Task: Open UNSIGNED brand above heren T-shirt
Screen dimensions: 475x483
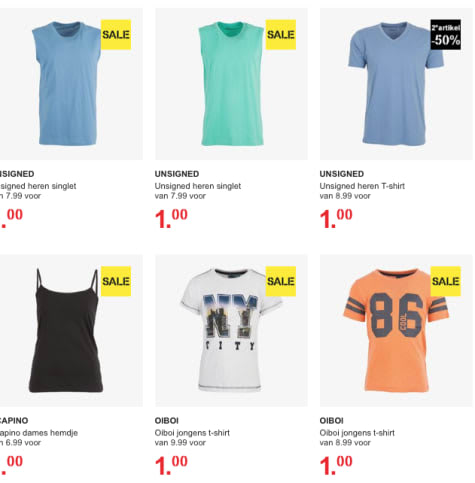Action: 342,174
